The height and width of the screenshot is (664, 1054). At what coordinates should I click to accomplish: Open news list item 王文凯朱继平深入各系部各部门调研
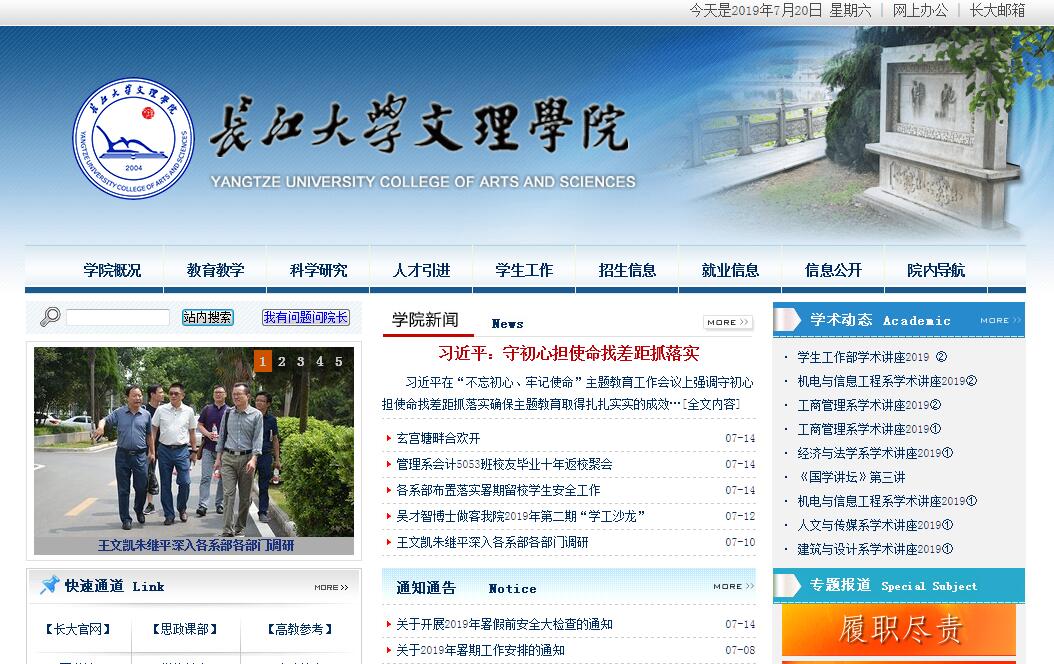click(492, 542)
